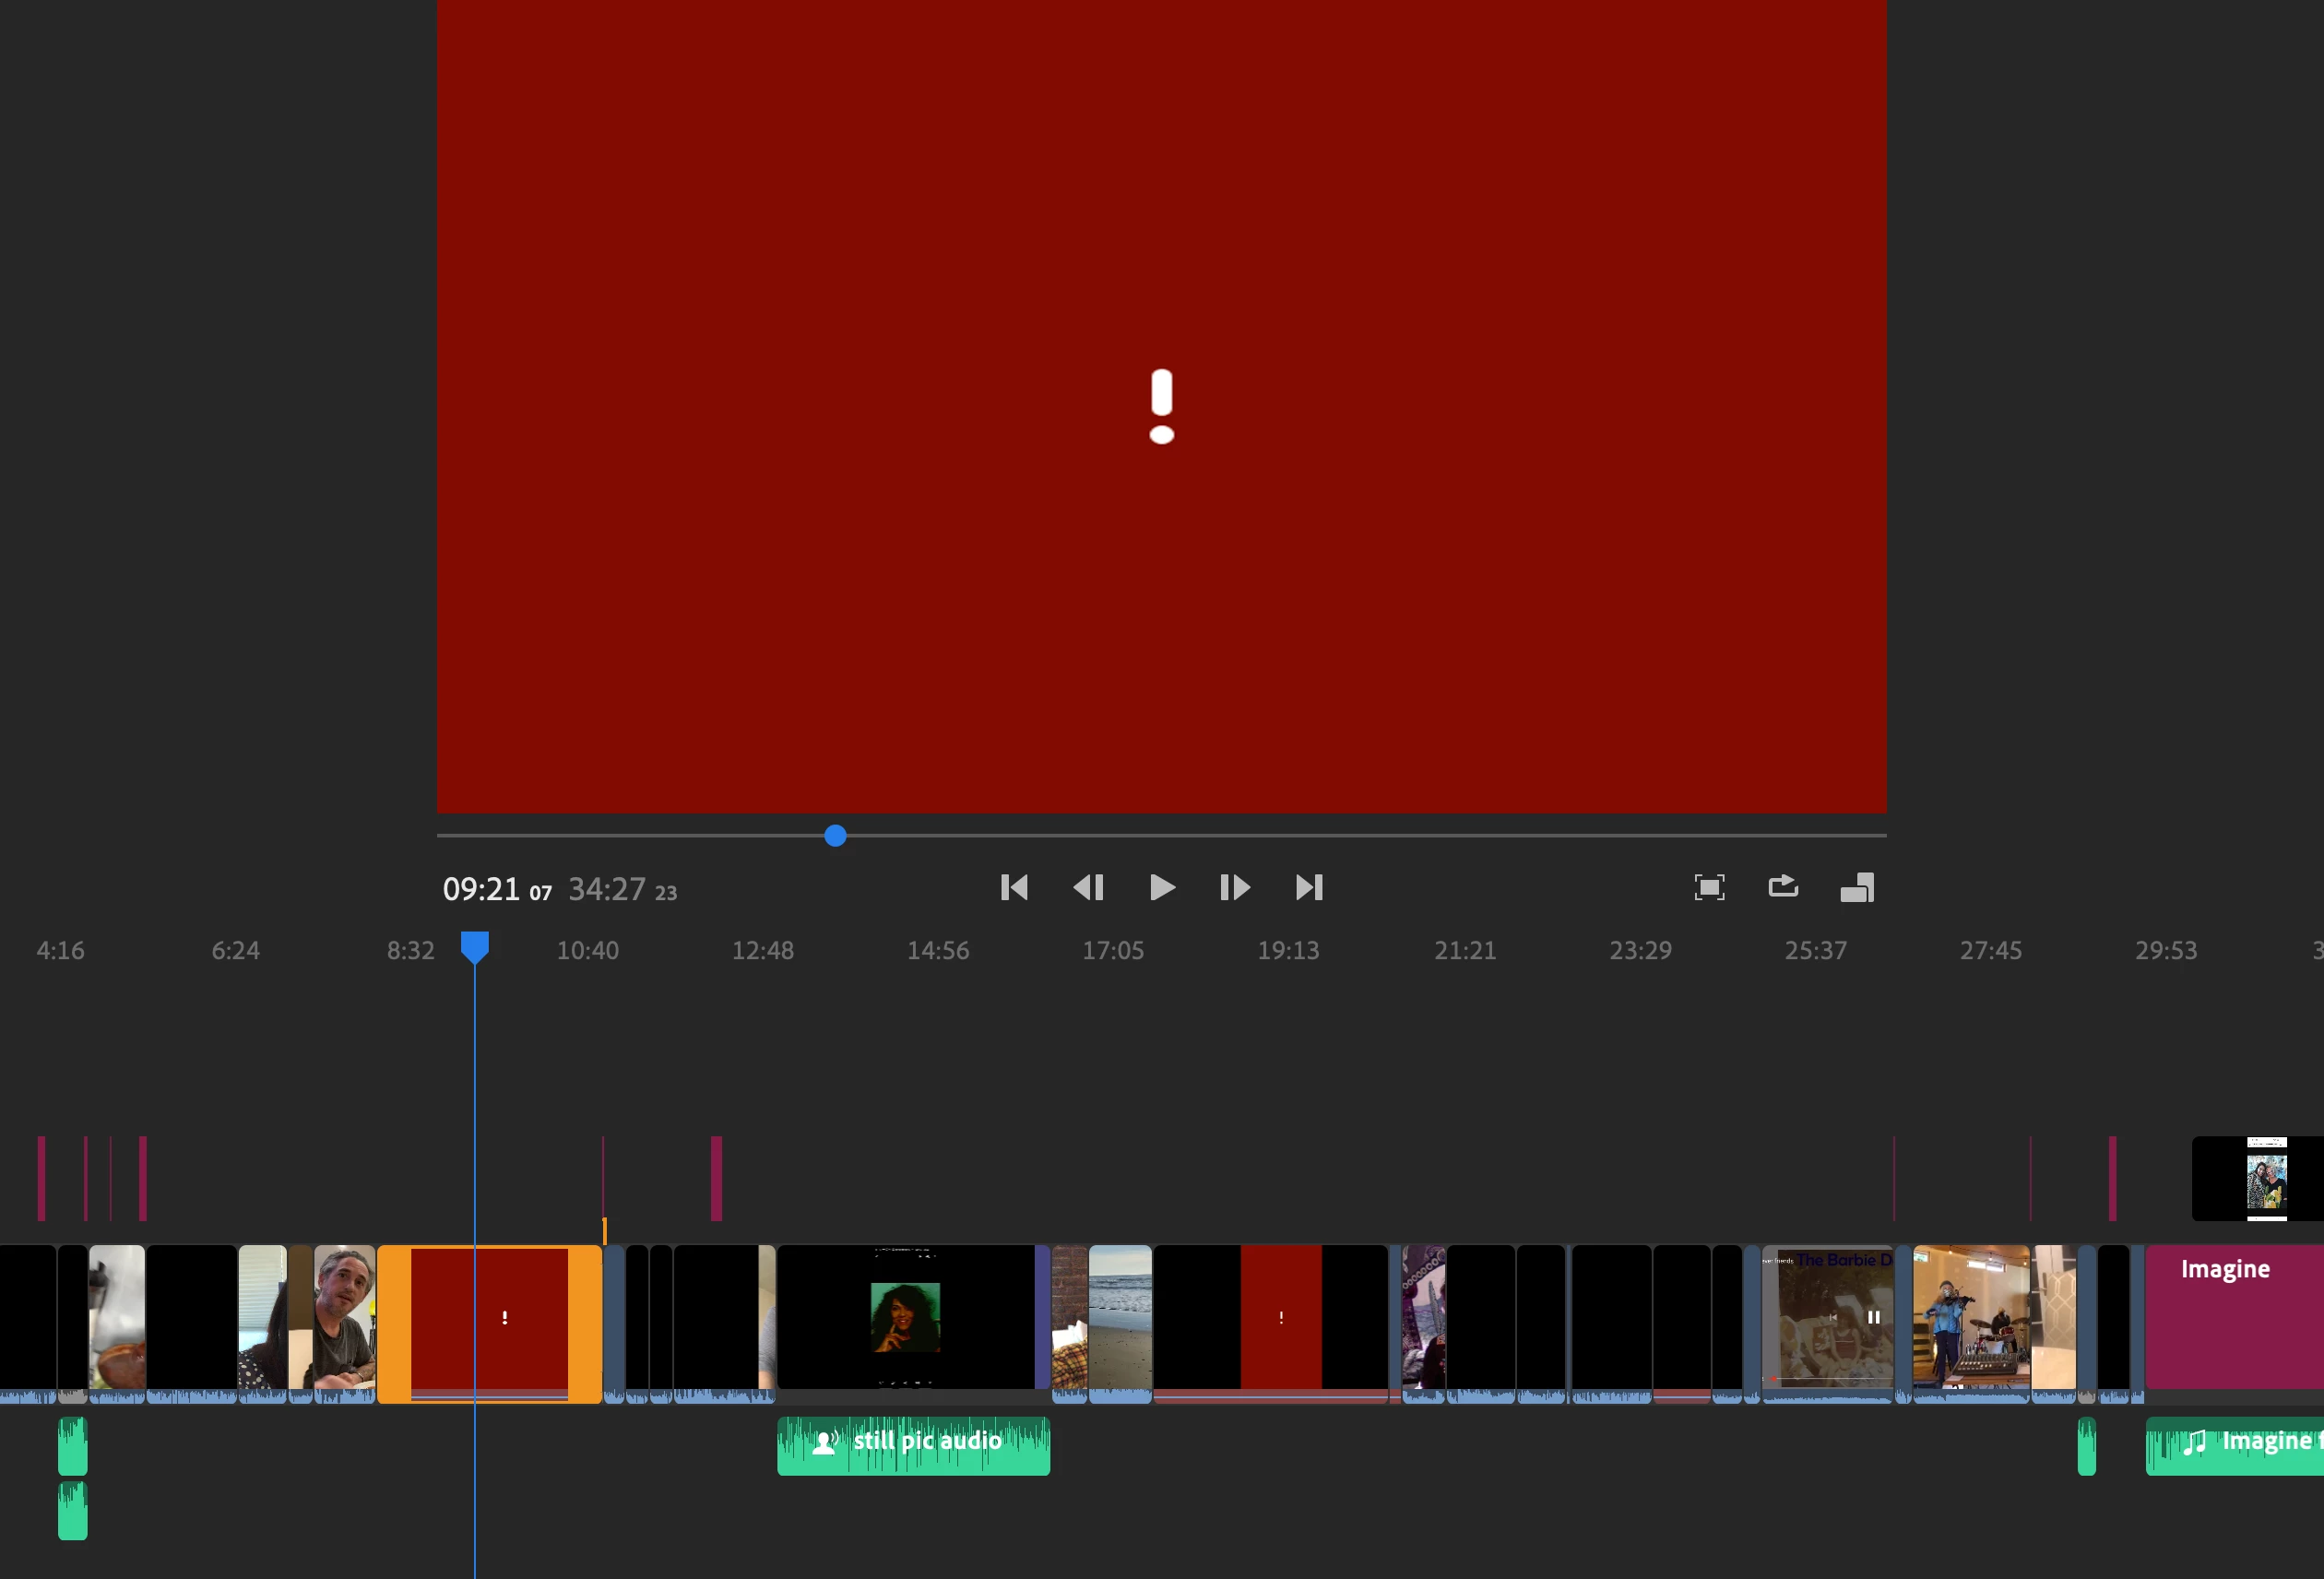Step back one frame
Image resolution: width=2324 pixels, height=1579 pixels.
click(x=1088, y=888)
